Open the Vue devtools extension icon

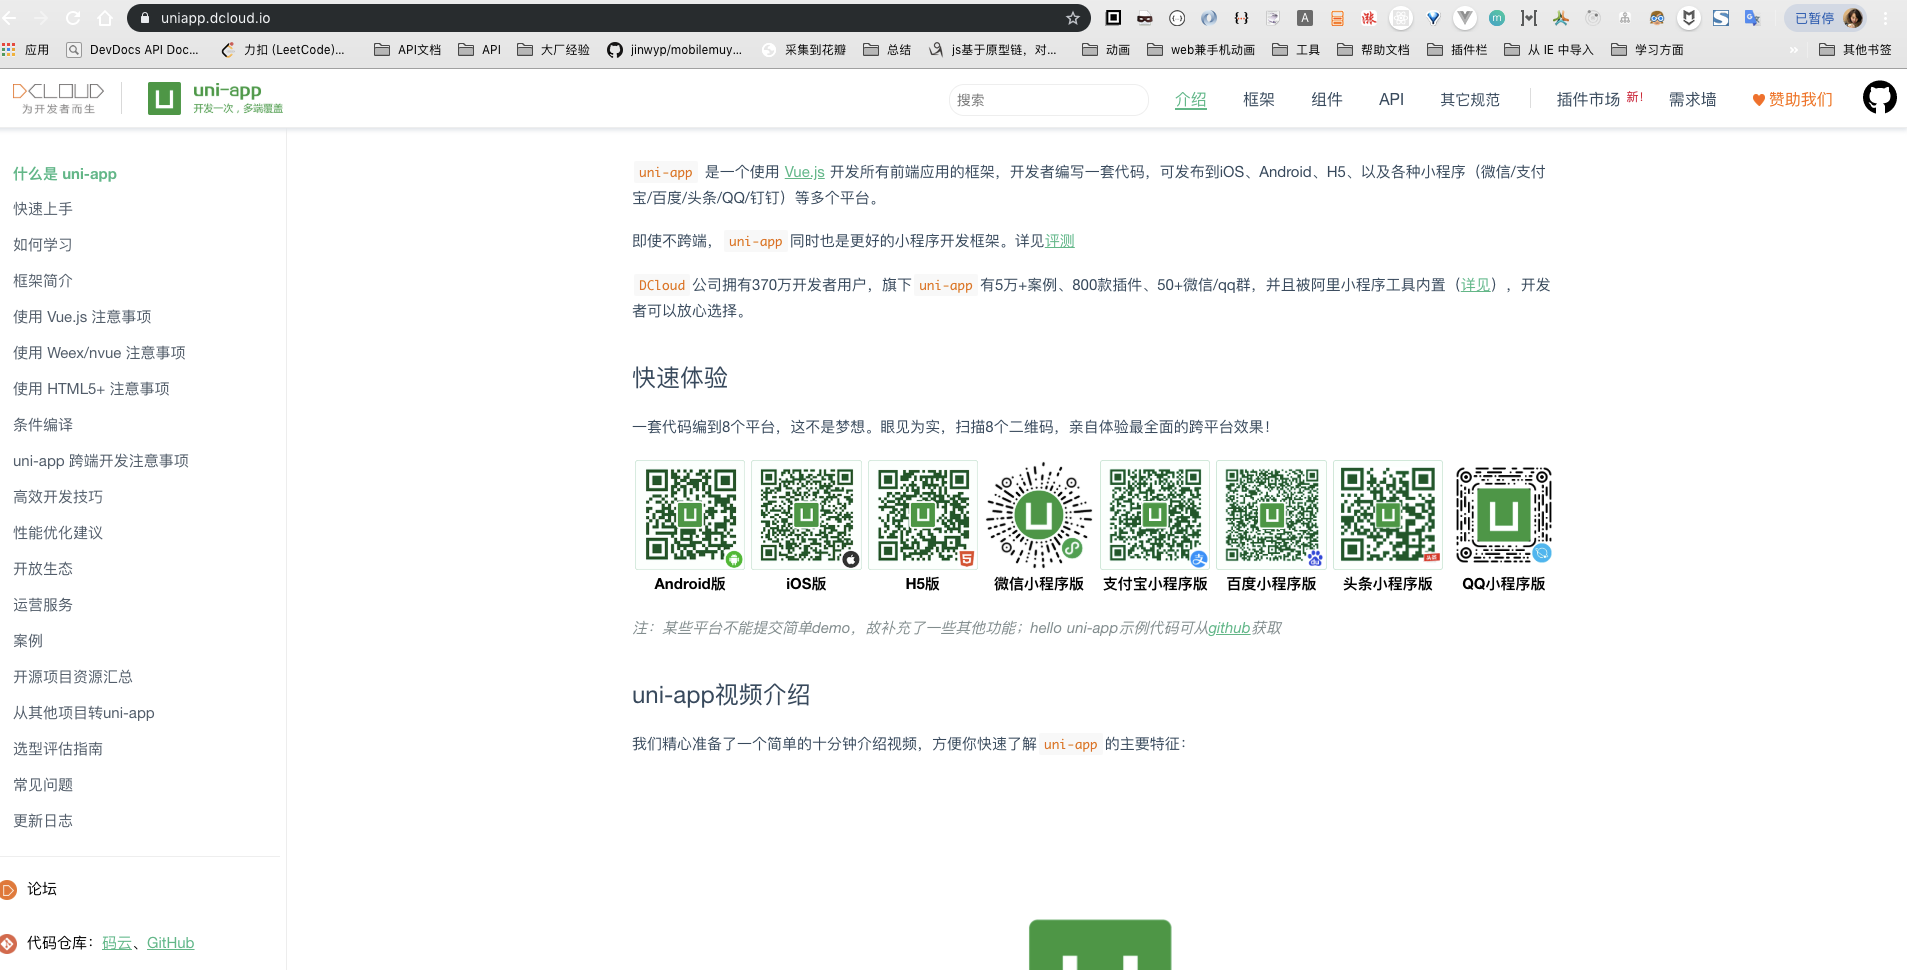coord(1465,18)
